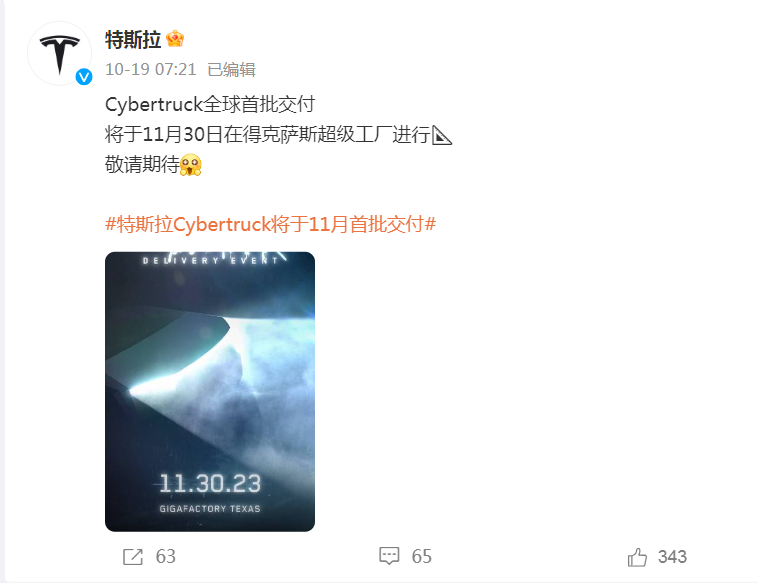
Task: Enlarge the Cybertruck delivery event poster image
Action: (210, 392)
